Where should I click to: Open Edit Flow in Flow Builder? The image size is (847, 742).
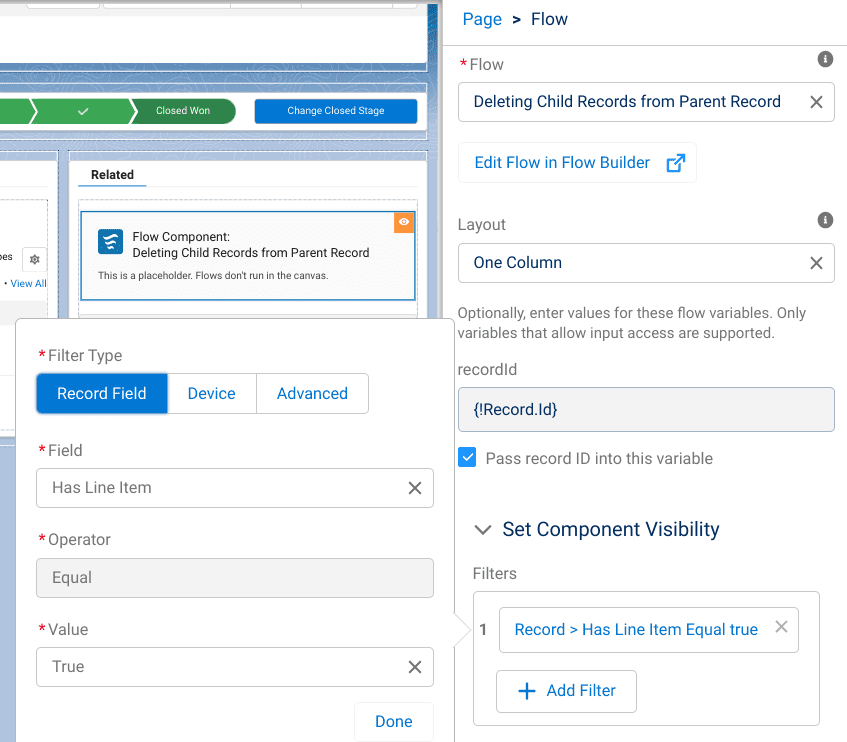click(577, 163)
